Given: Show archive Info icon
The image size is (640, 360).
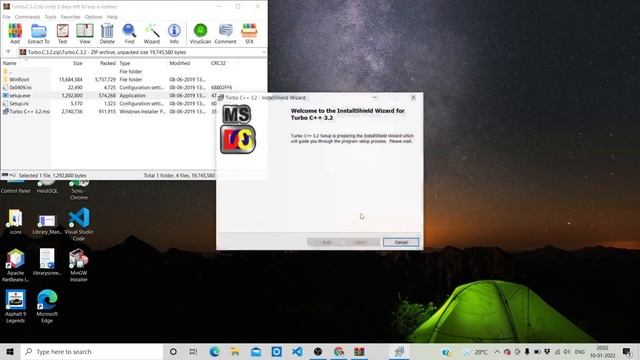Looking at the screenshot, I should coord(174,33).
